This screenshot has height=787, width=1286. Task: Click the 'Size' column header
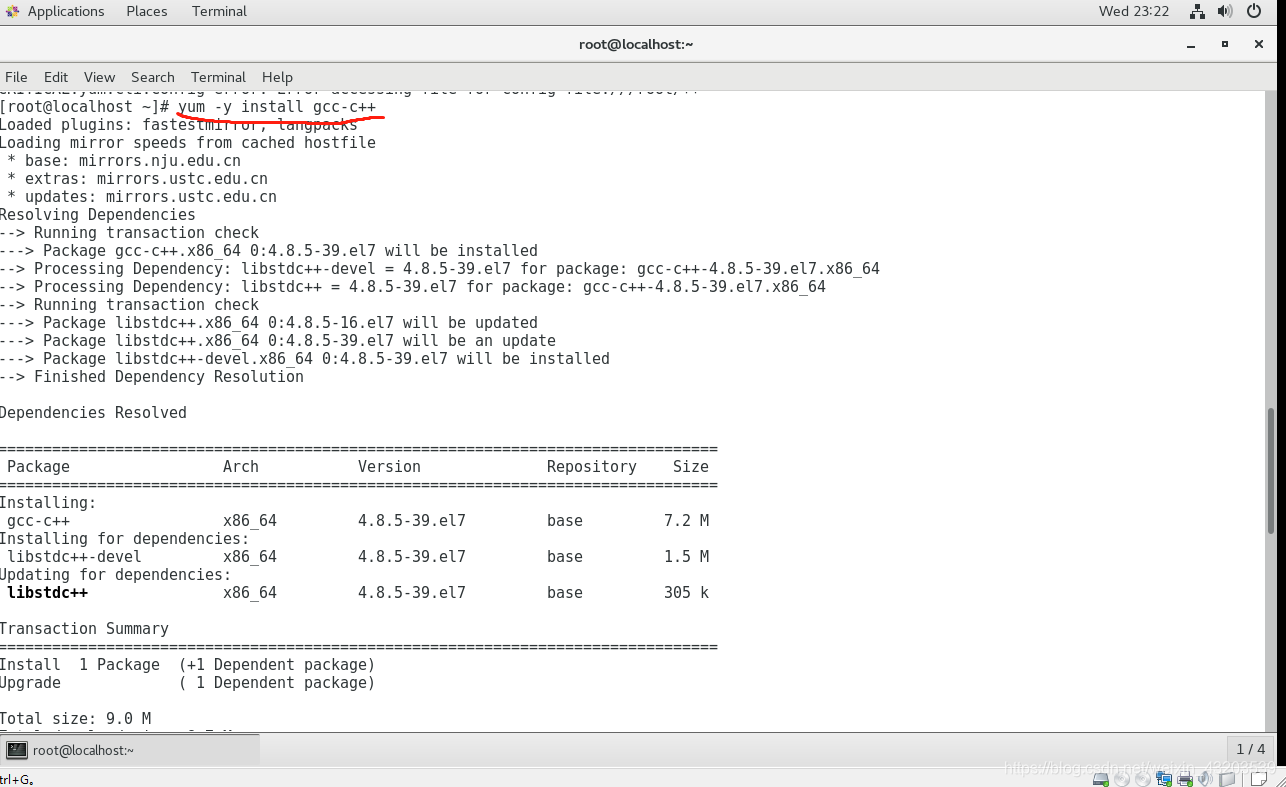[x=691, y=466]
